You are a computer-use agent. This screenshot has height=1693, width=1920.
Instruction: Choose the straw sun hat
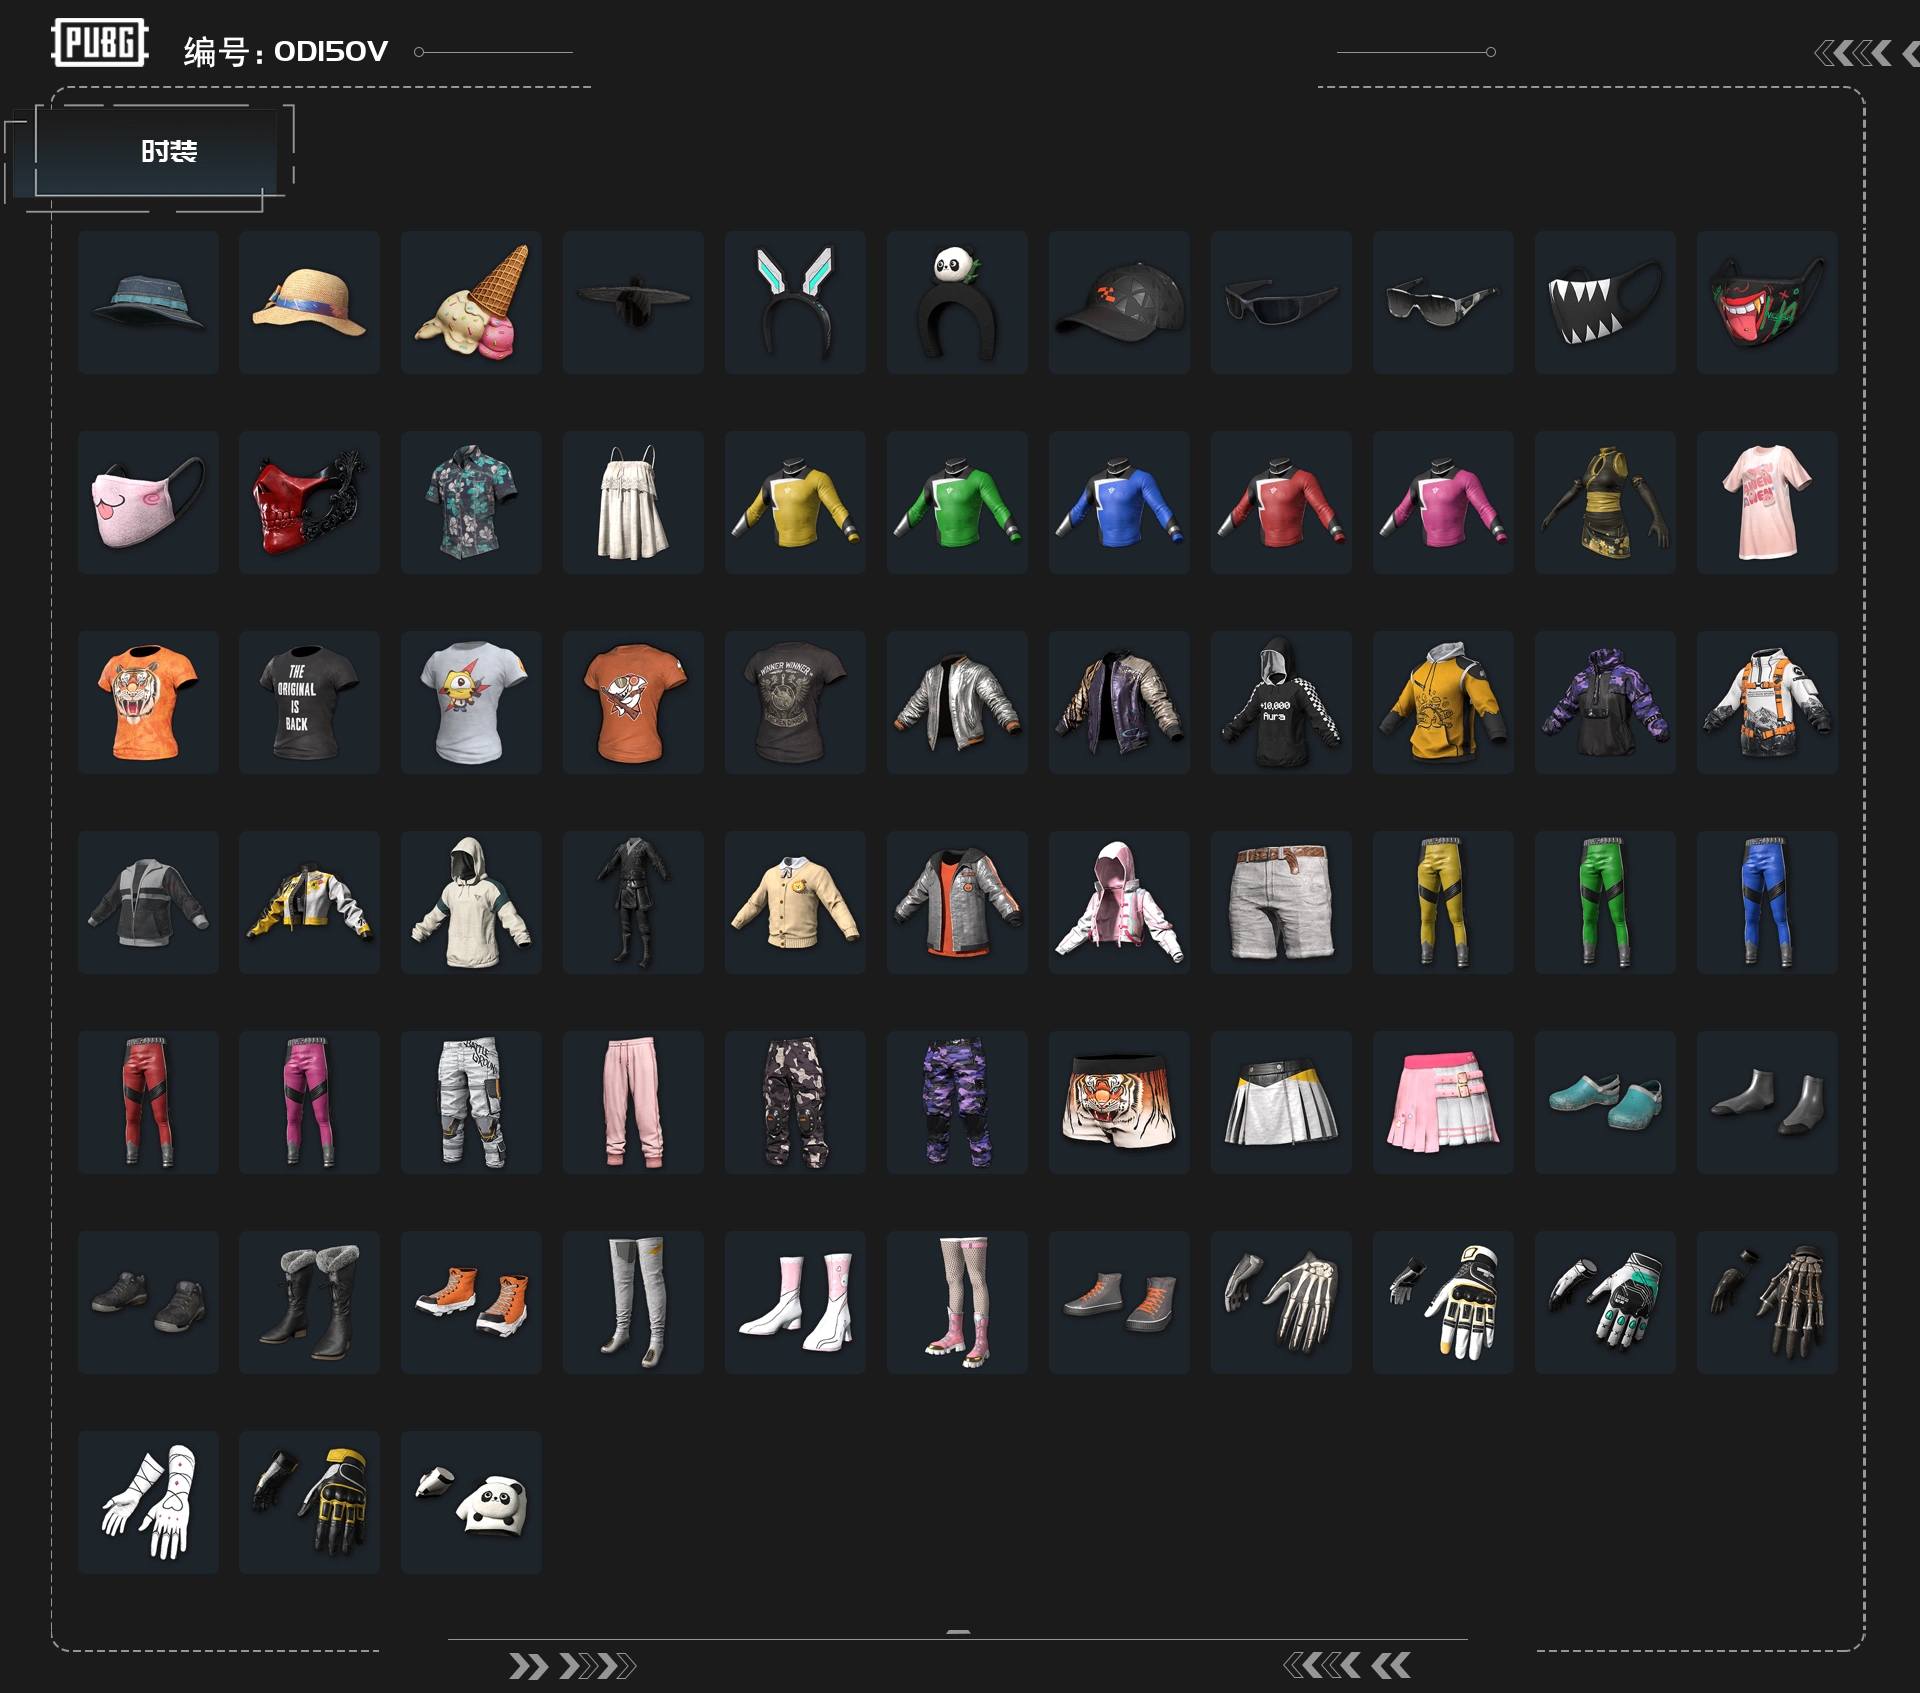309,302
